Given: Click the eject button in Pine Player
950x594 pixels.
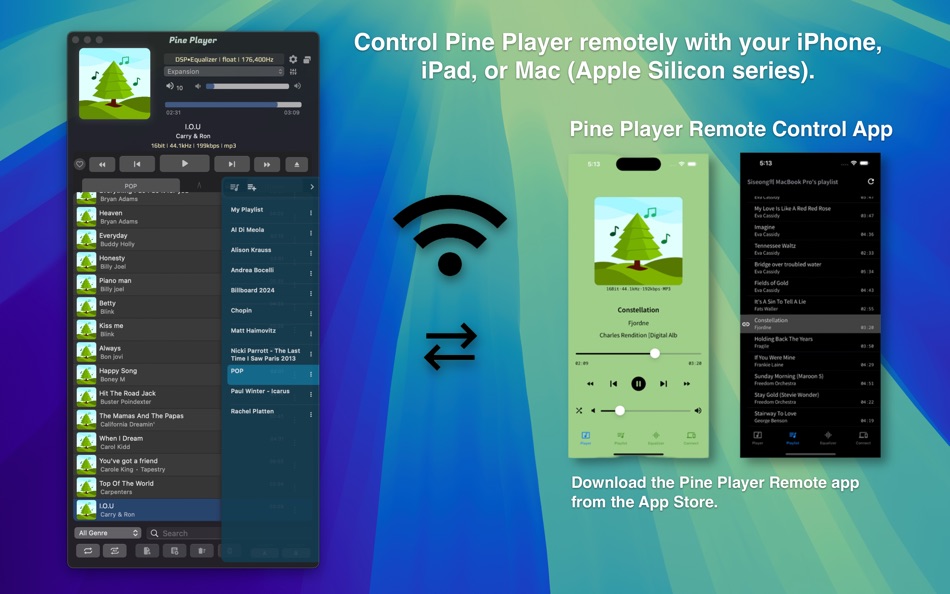Looking at the screenshot, I should (x=296, y=164).
